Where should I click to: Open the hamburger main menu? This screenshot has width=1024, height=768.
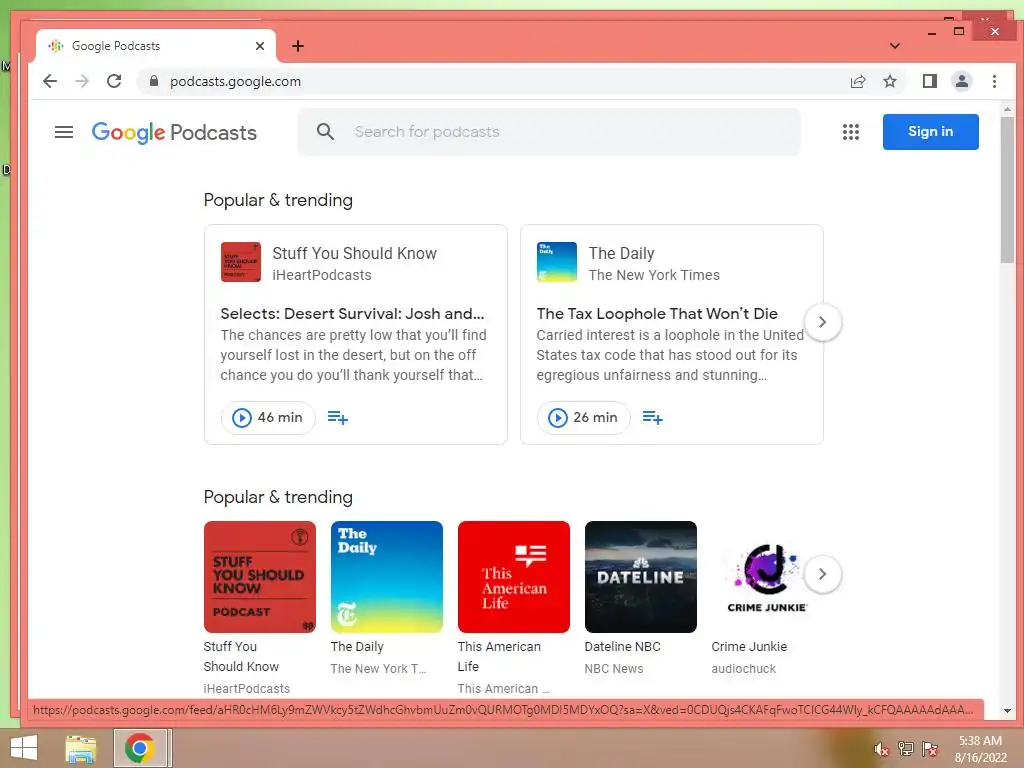pos(63,132)
